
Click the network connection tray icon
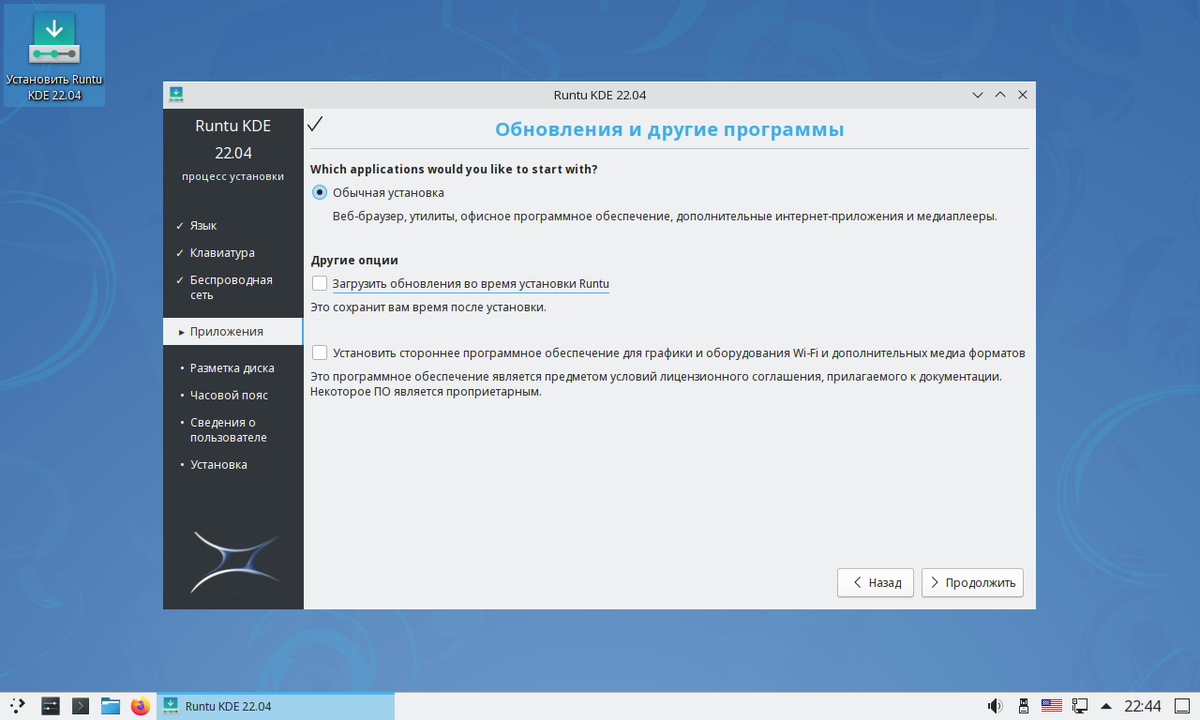[1080, 706]
